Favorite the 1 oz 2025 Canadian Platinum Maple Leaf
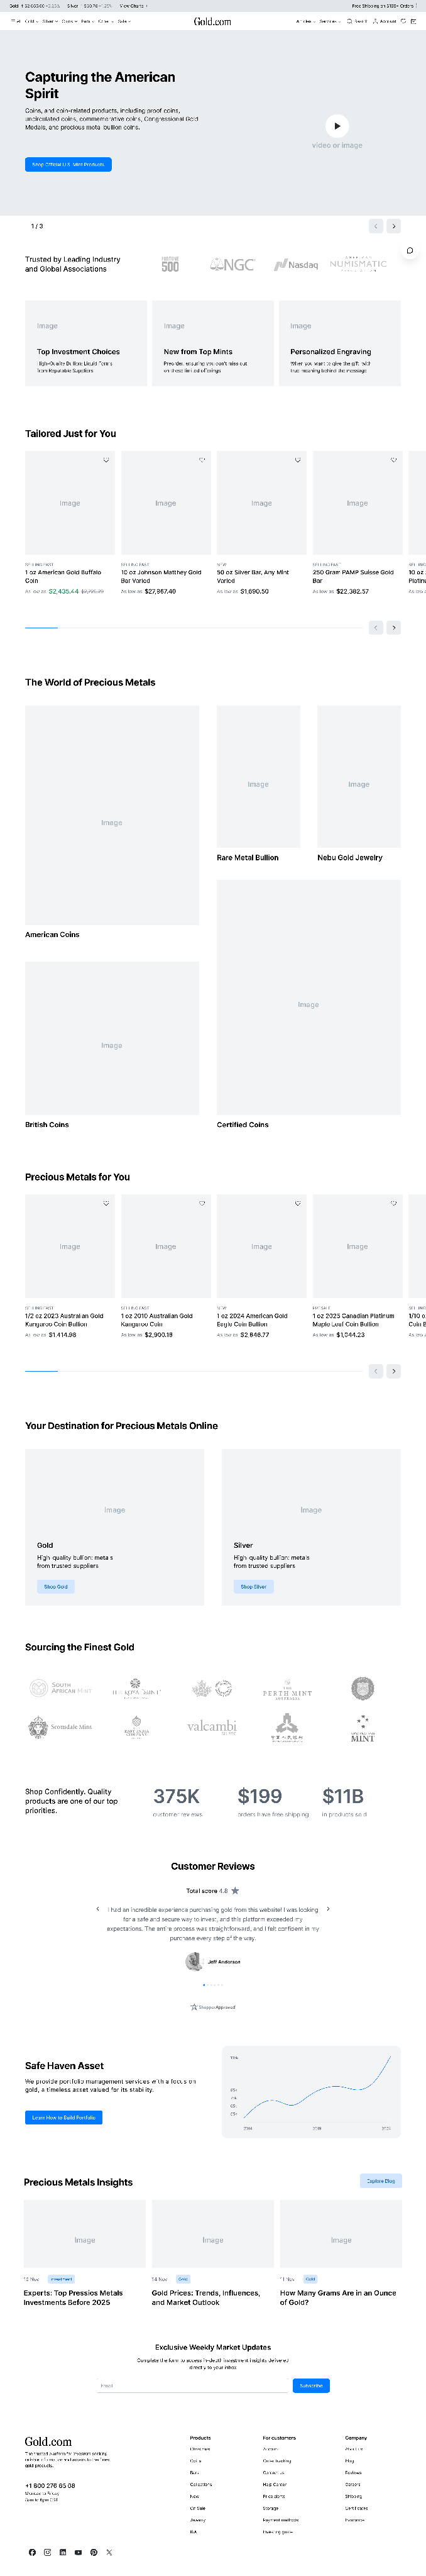Screen dimensions: 426x2576 coord(394,1203)
